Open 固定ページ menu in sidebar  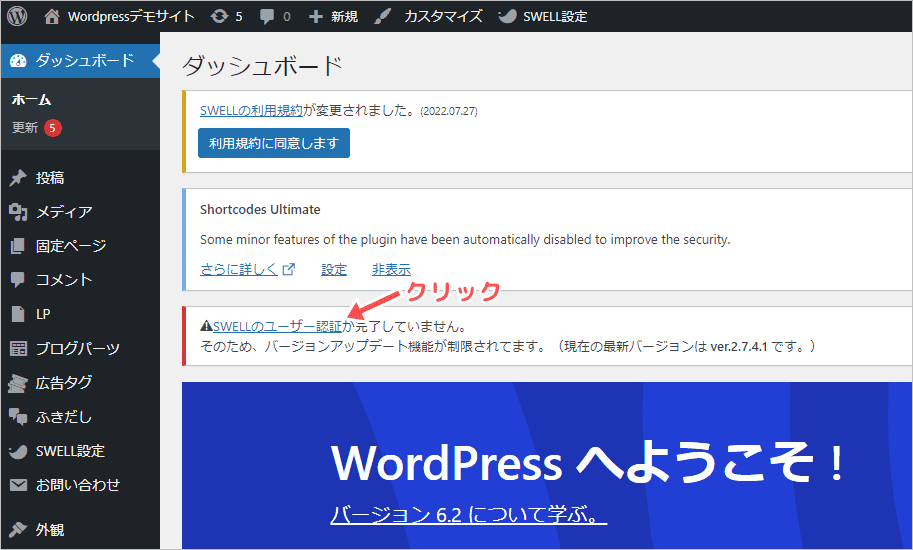(70, 246)
